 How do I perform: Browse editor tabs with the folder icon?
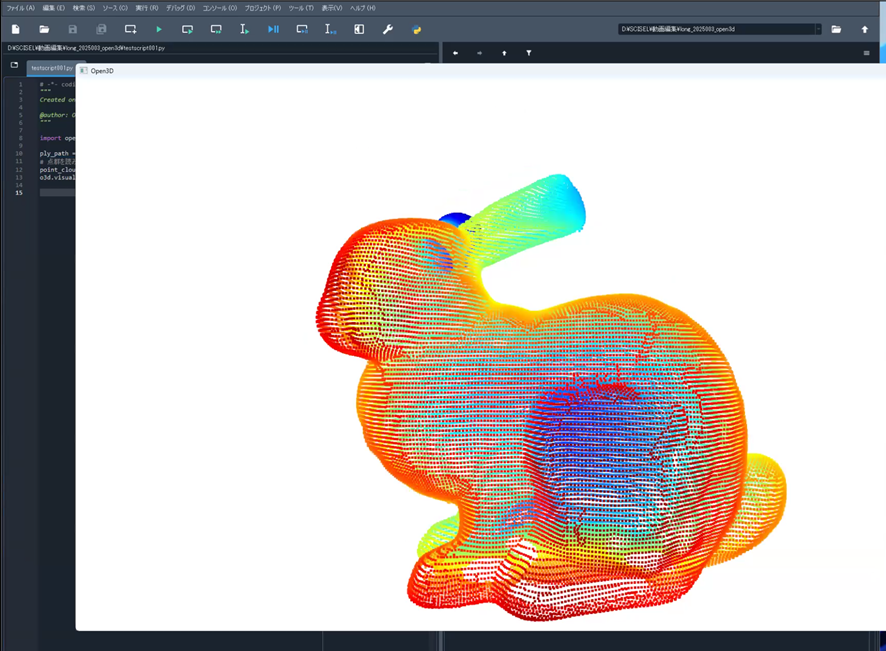tap(14, 65)
